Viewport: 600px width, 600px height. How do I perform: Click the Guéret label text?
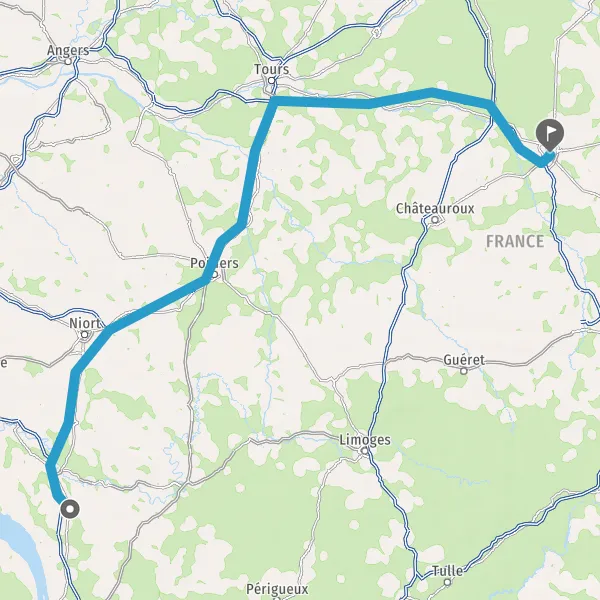coord(464,360)
